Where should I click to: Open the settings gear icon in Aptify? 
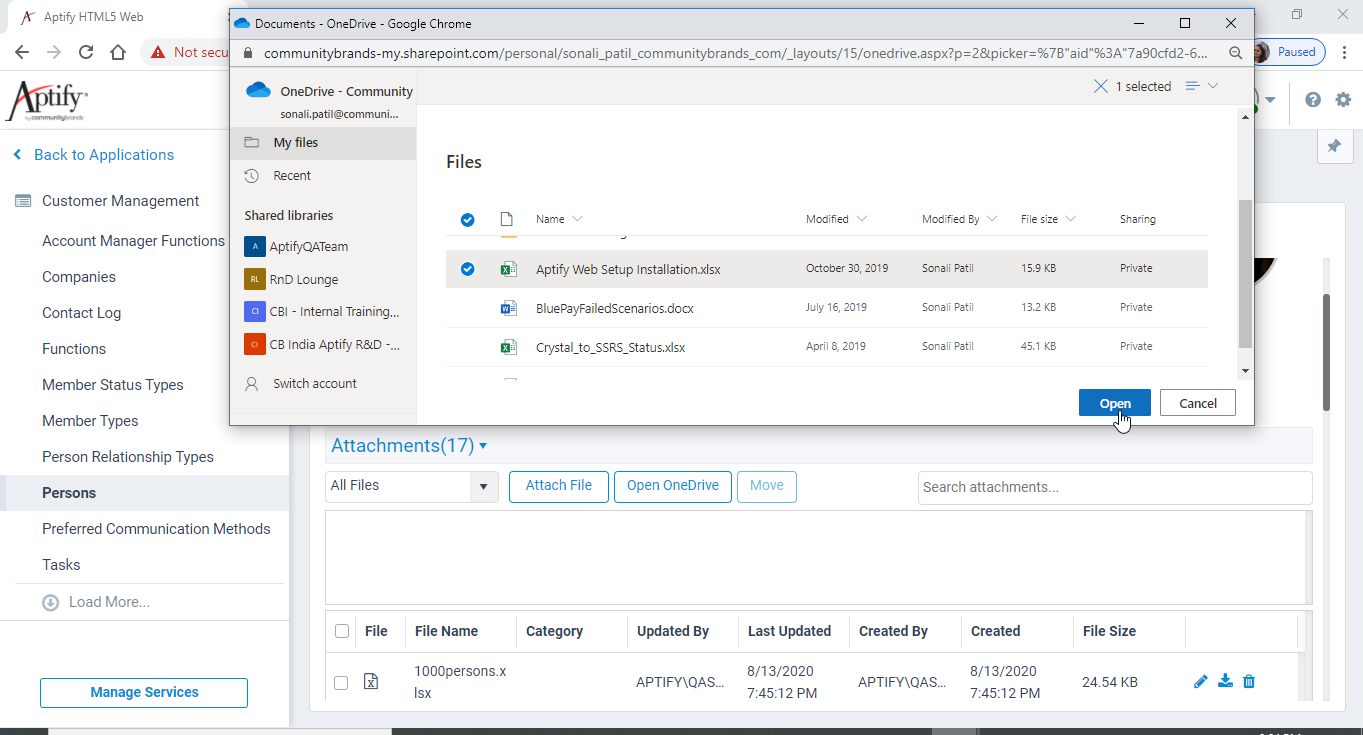1343,100
